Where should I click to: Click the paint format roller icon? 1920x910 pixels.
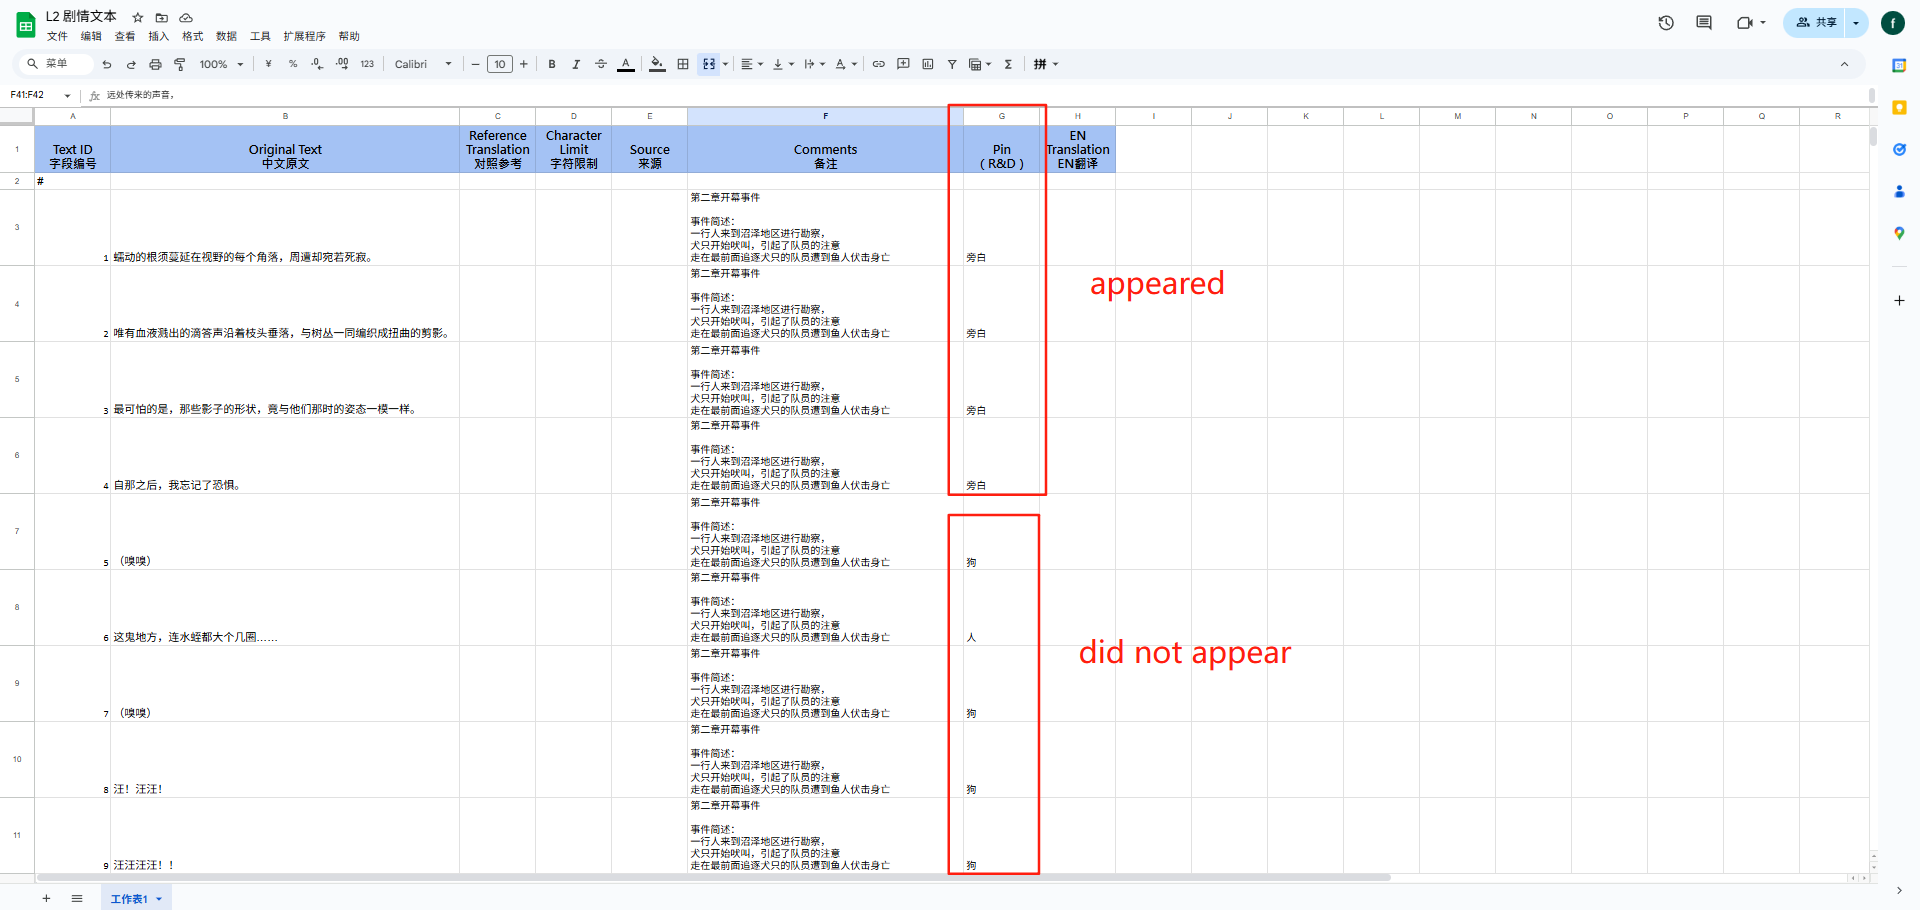tap(180, 64)
